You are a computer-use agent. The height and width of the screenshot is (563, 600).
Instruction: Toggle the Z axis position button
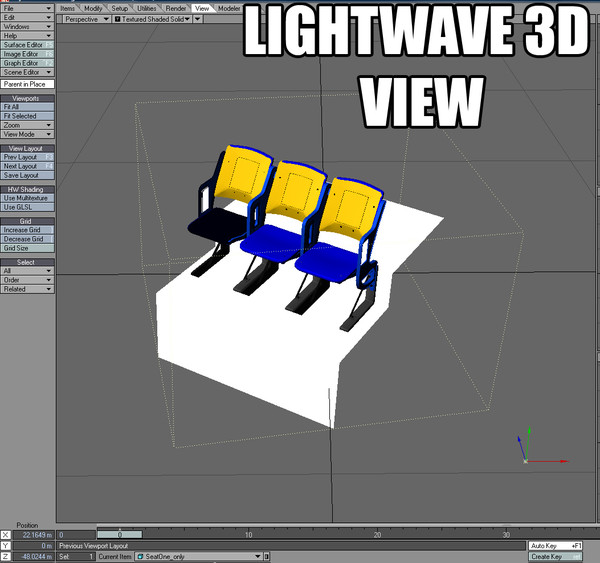(5, 556)
